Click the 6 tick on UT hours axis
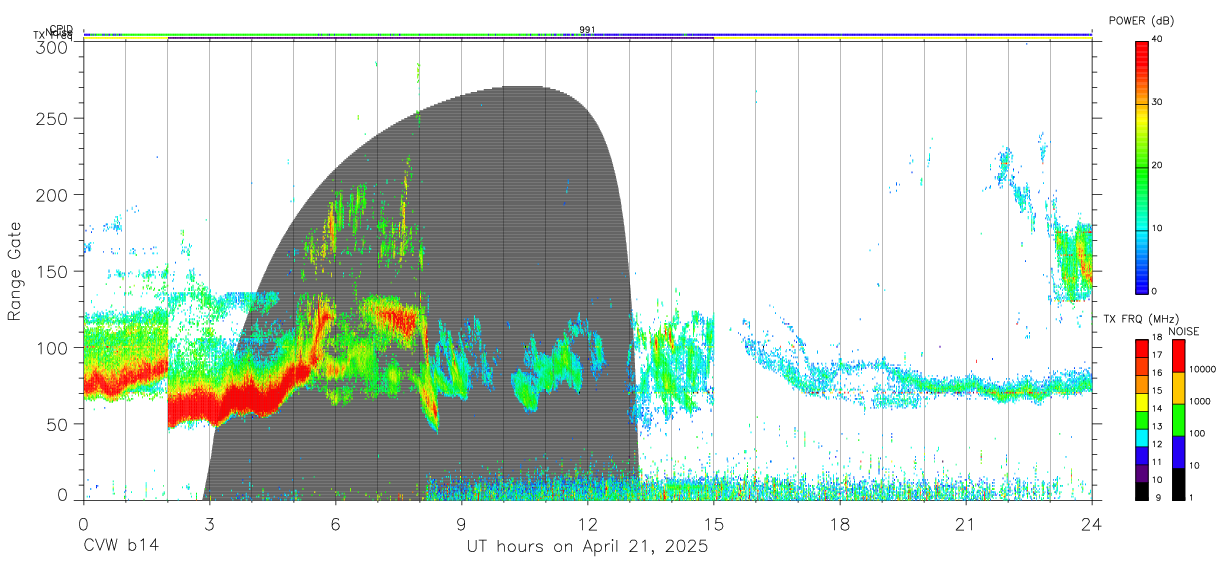Image resolution: width=1228 pixels, height=567 pixels. pos(336,524)
